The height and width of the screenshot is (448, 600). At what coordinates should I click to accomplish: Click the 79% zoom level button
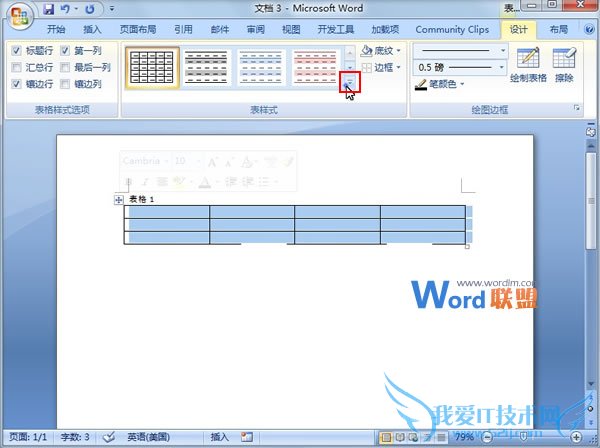464,437
